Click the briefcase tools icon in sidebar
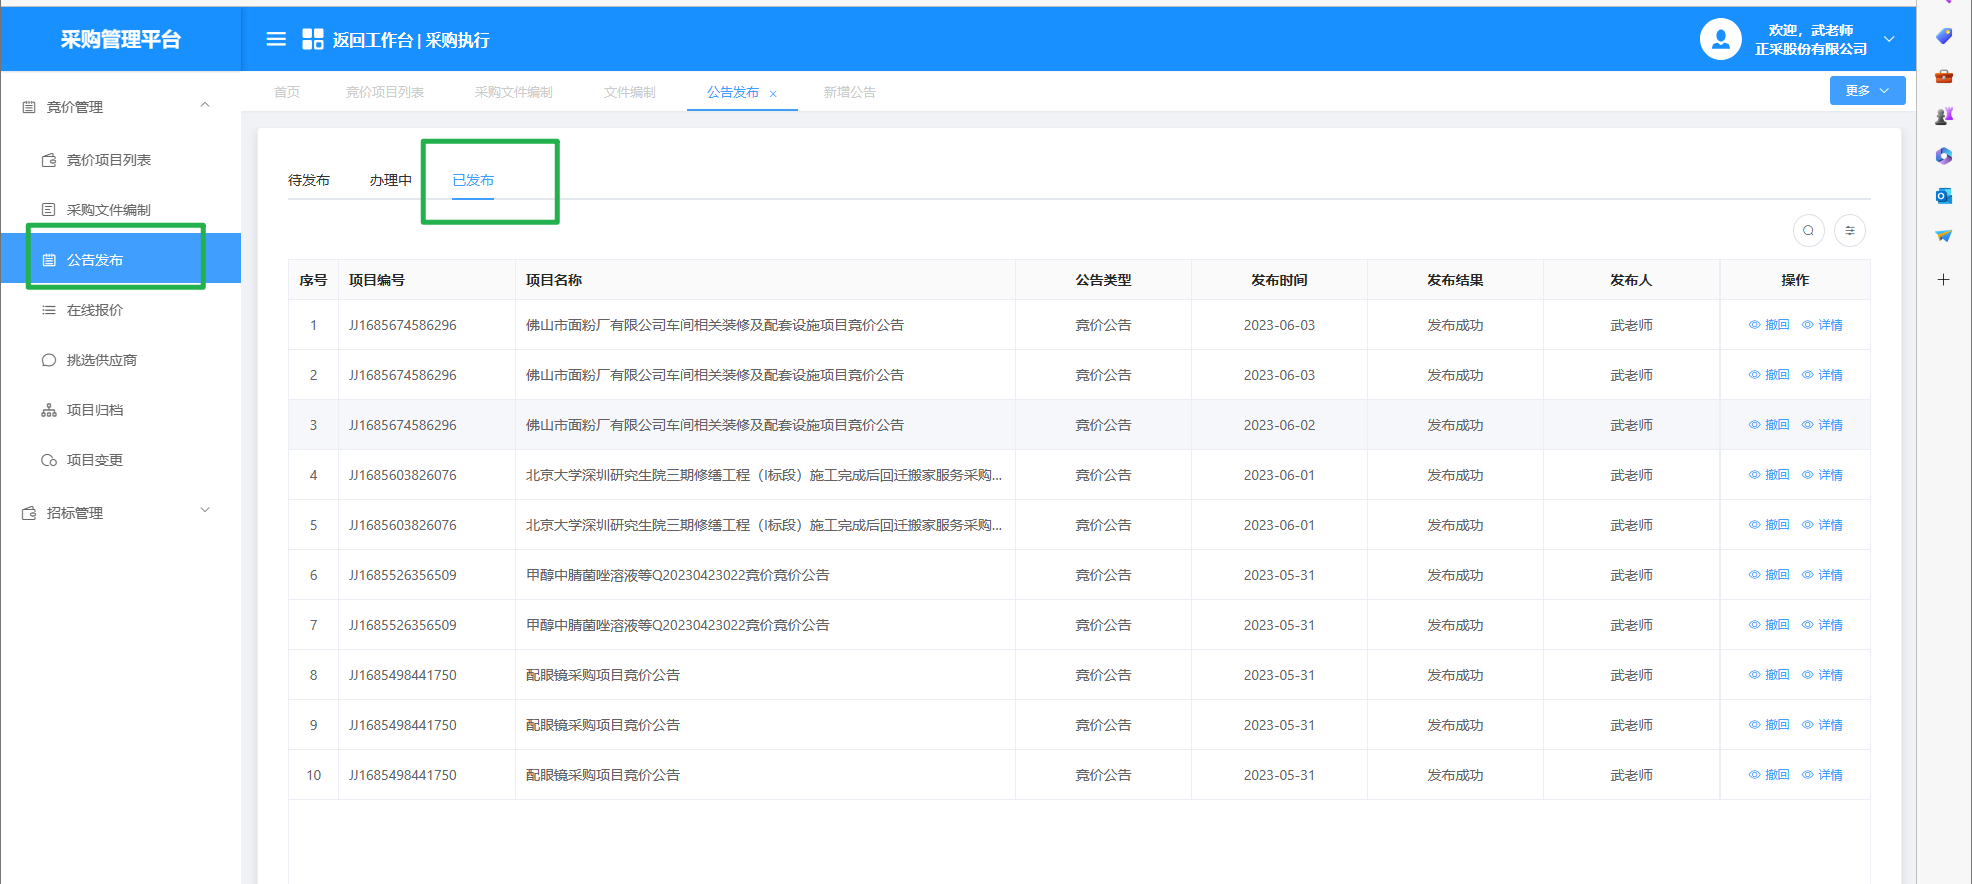 (1943, 76)
